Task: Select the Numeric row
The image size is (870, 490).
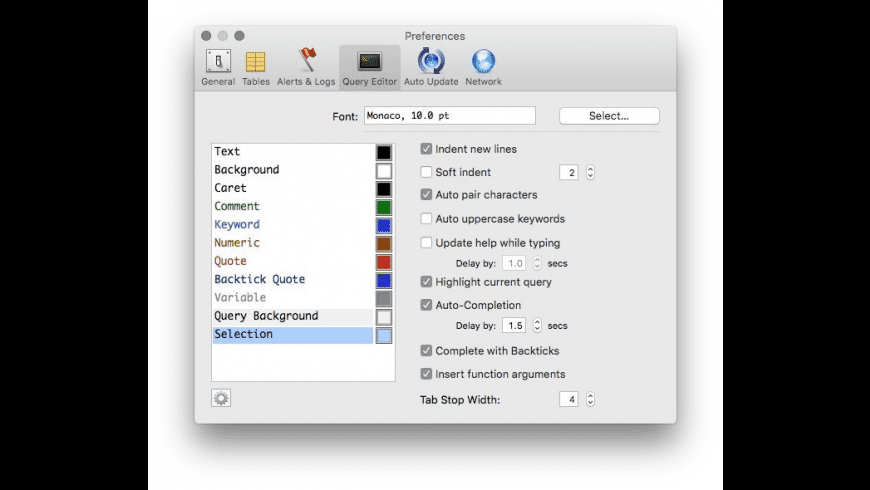Action: pyautogui.click(x=293, y=243)
